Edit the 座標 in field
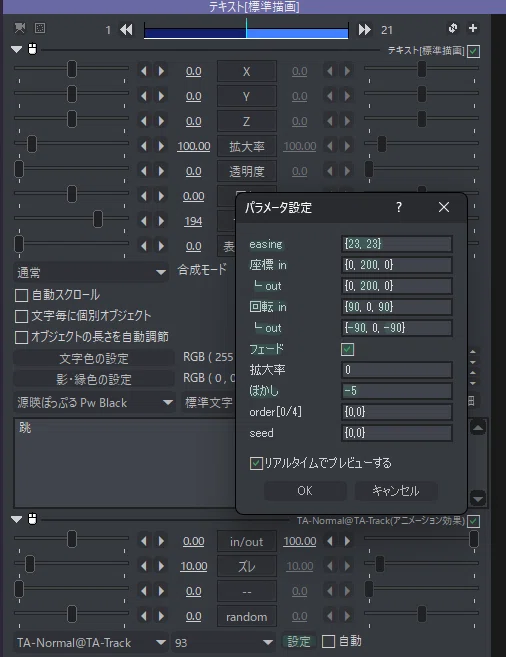The width and height of the screenshot is (506, 657). (x=397, y=265)
